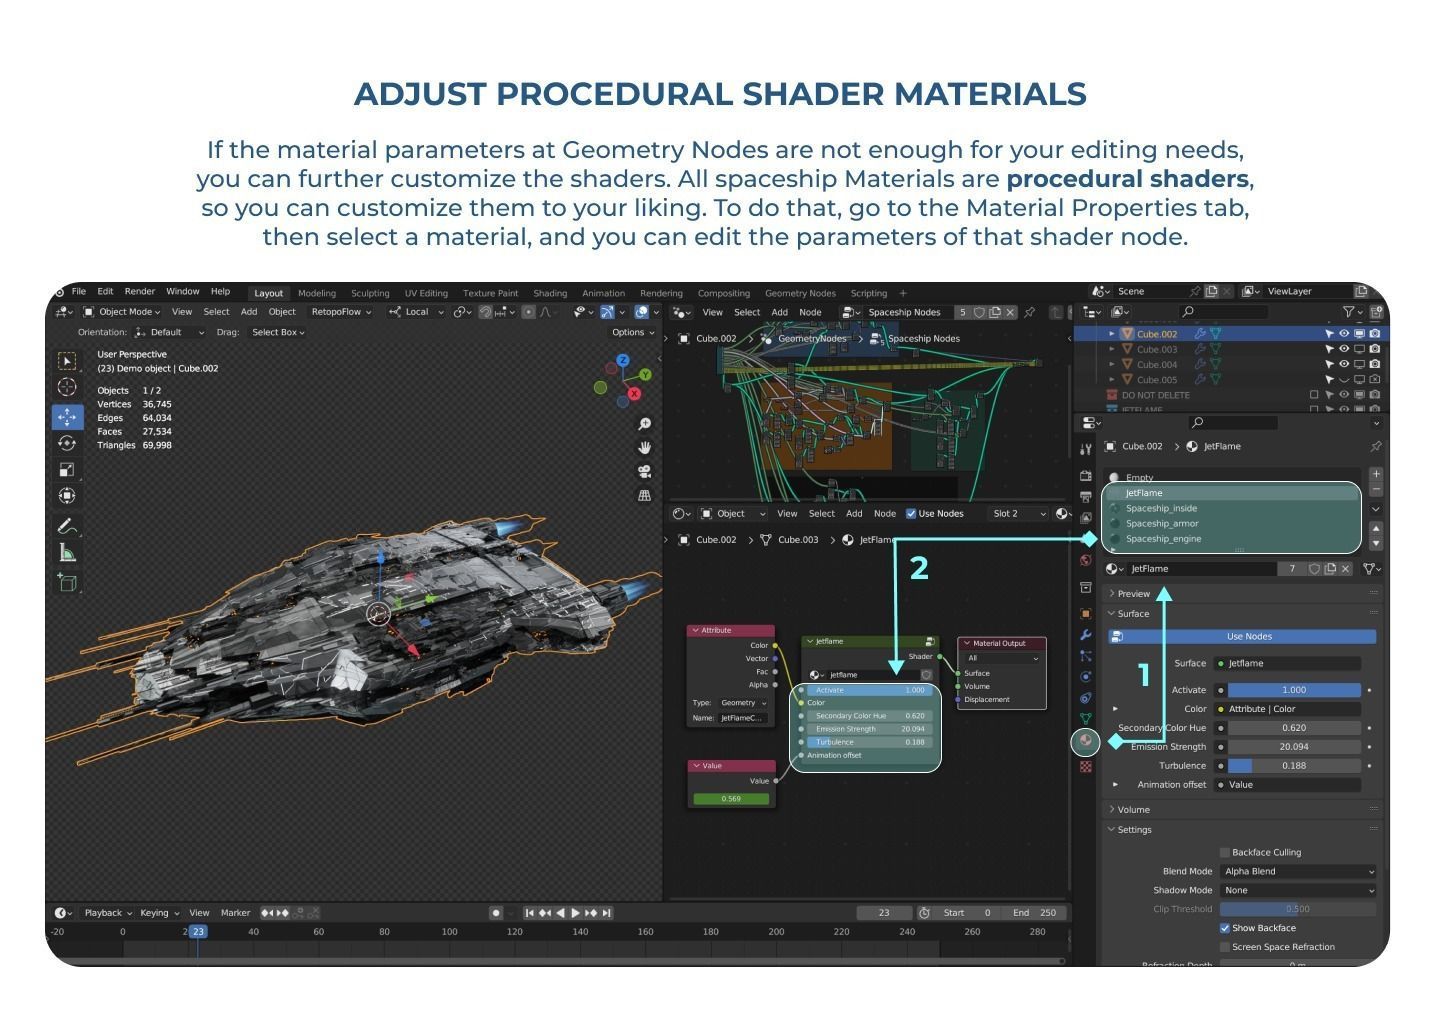Open the Output properties tab
This screenshot has width=1440, height=1024.
pos(1086,497)
